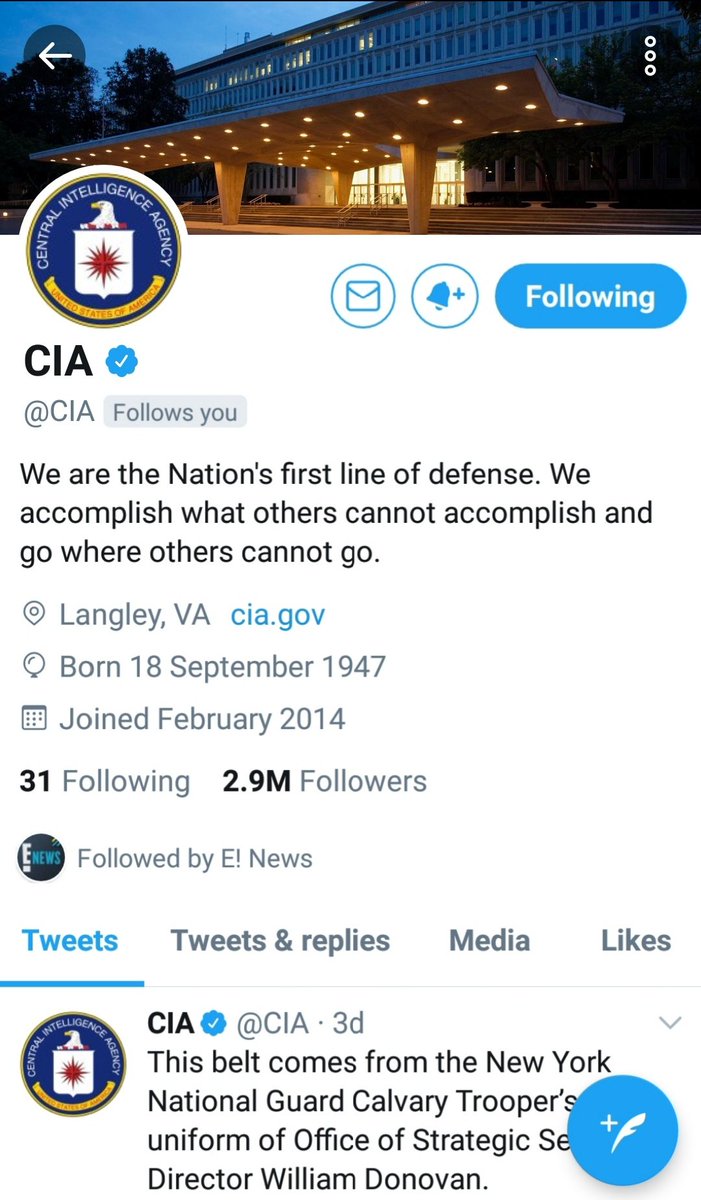
Task: Switch to the Media tab
Action: (x=490, y=941)
